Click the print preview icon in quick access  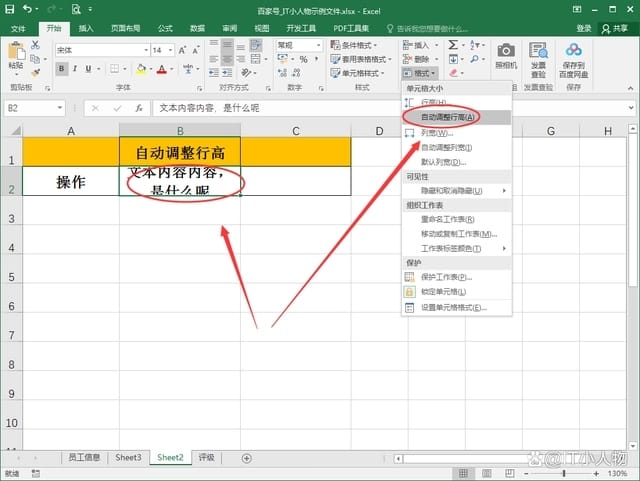click(x=76, y=9)
